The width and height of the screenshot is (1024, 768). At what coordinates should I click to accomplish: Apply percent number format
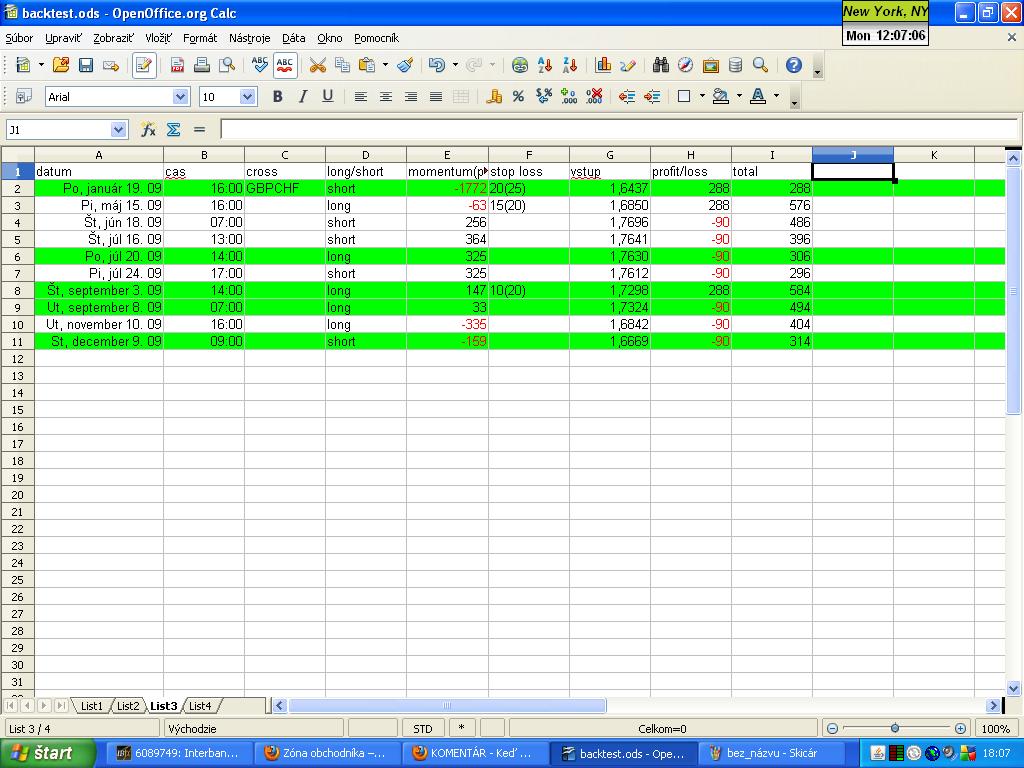518,96
